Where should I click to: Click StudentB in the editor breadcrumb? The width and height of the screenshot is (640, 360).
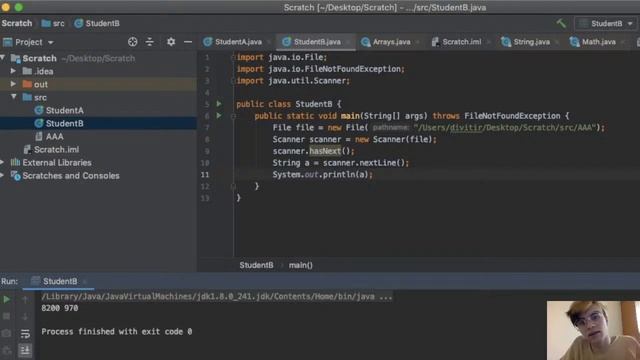point(256,265)
